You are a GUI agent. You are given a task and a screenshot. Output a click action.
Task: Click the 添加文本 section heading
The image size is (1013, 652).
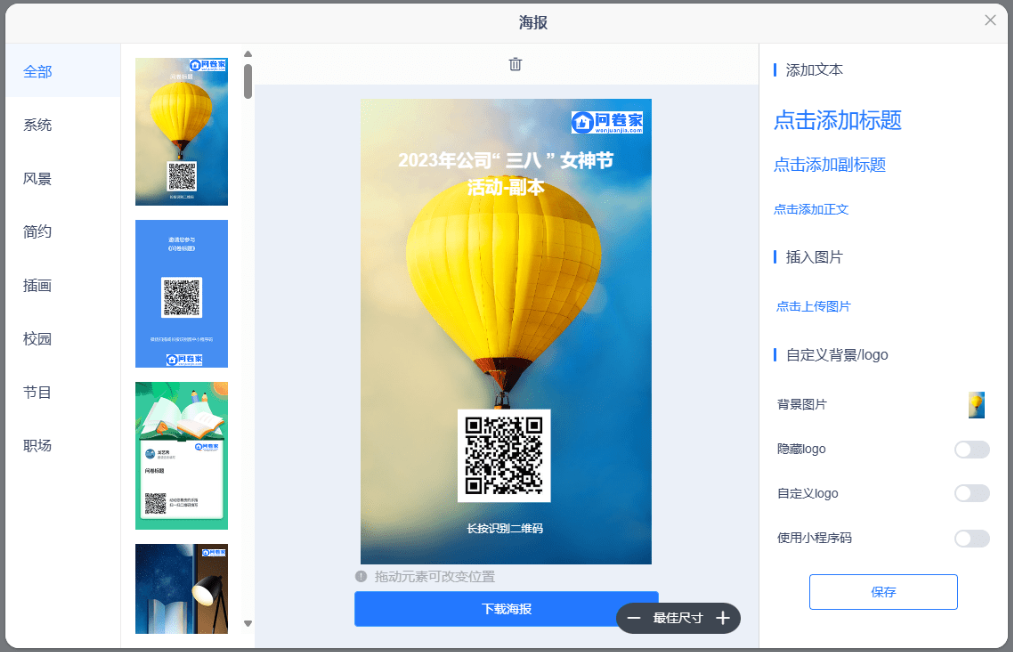pyautogui.click(x=814, y=70)
